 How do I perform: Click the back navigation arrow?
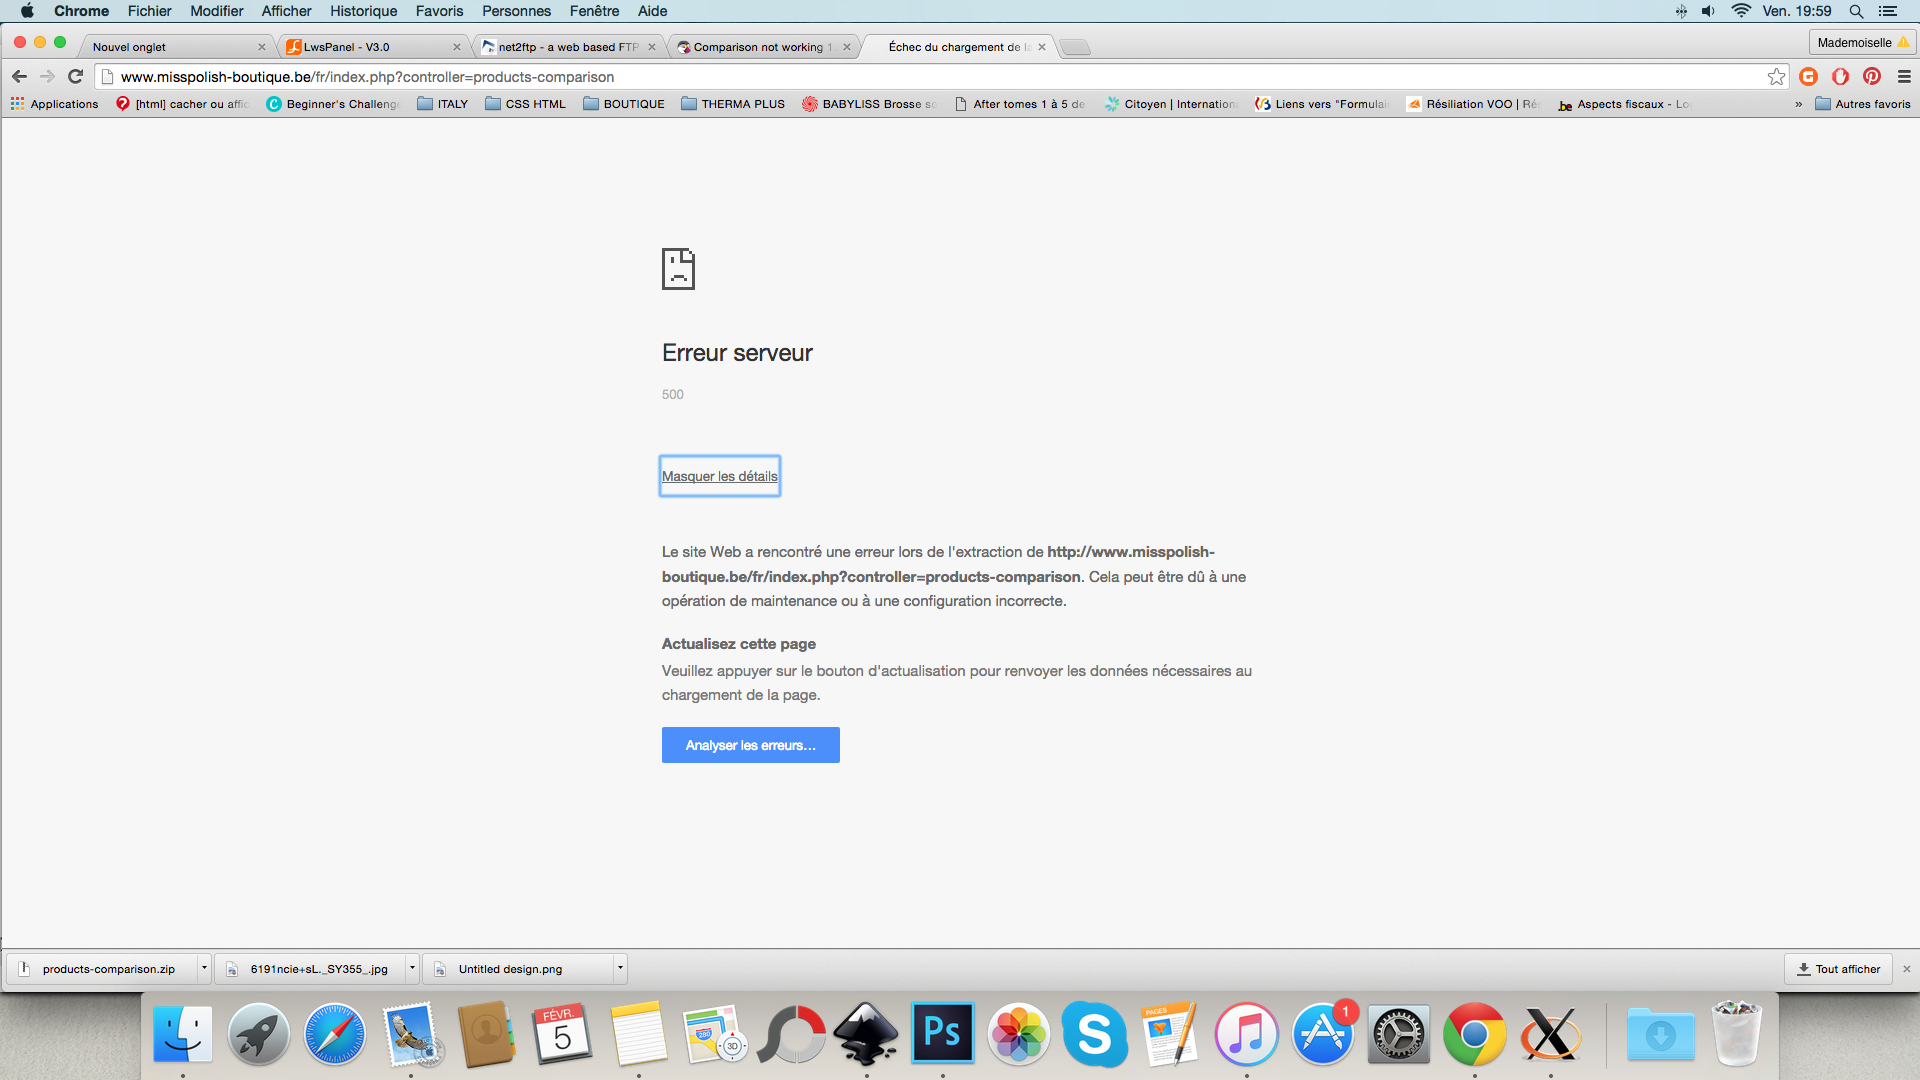19,77
